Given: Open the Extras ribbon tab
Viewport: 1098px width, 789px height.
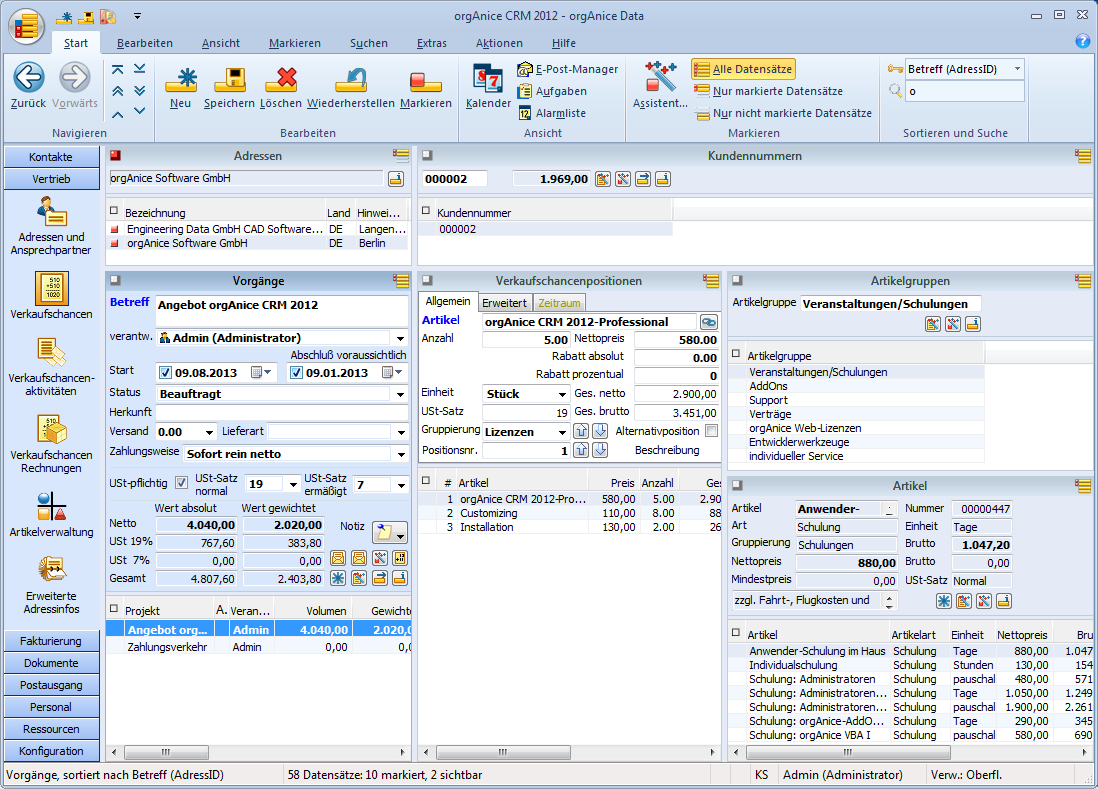Looking at the screenshot, I should pyautogui.click(x=431, y=43).
